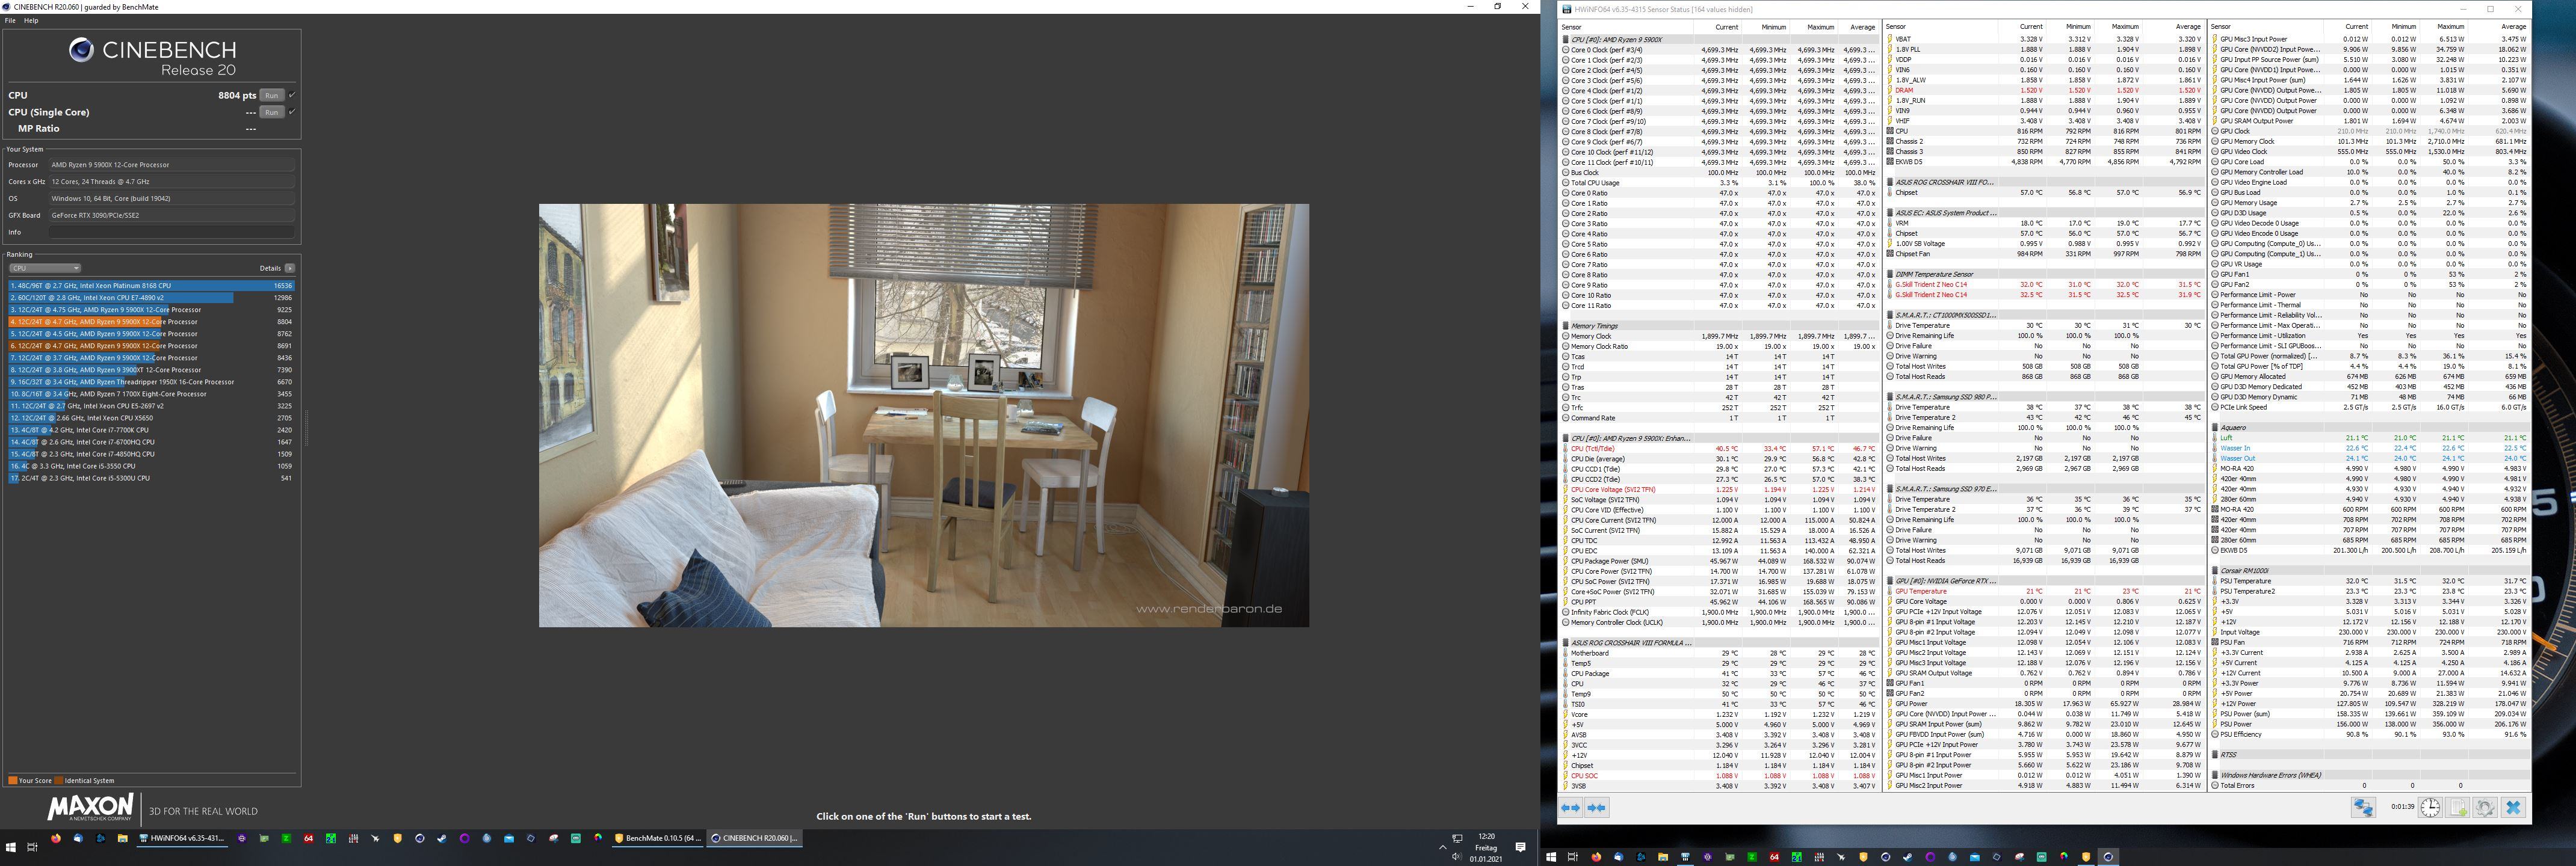Reset HWiNFO sensor timer clock icon
The image size is (2576, 866).
pos(2430,808)
